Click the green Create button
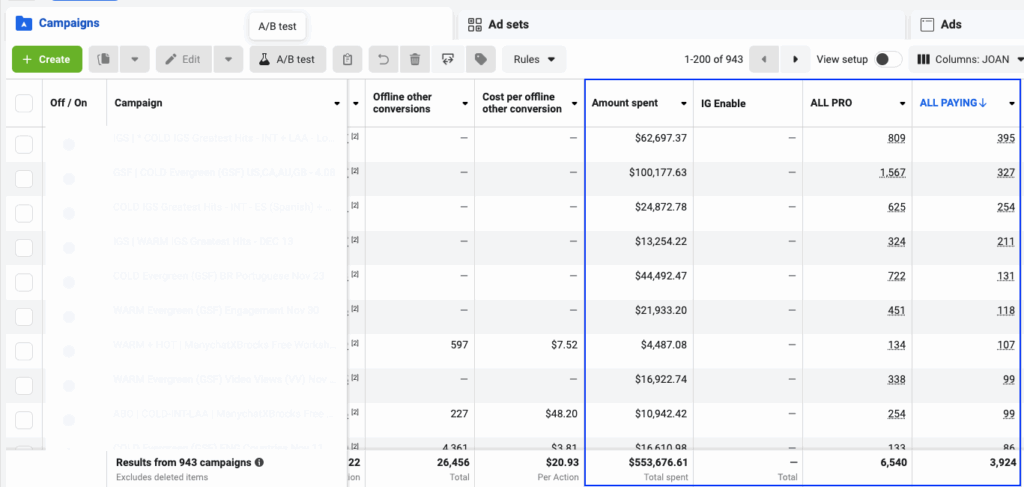The height and width of the screenshot is (487, 1024). pyautogui.click(x=47, y=59)
